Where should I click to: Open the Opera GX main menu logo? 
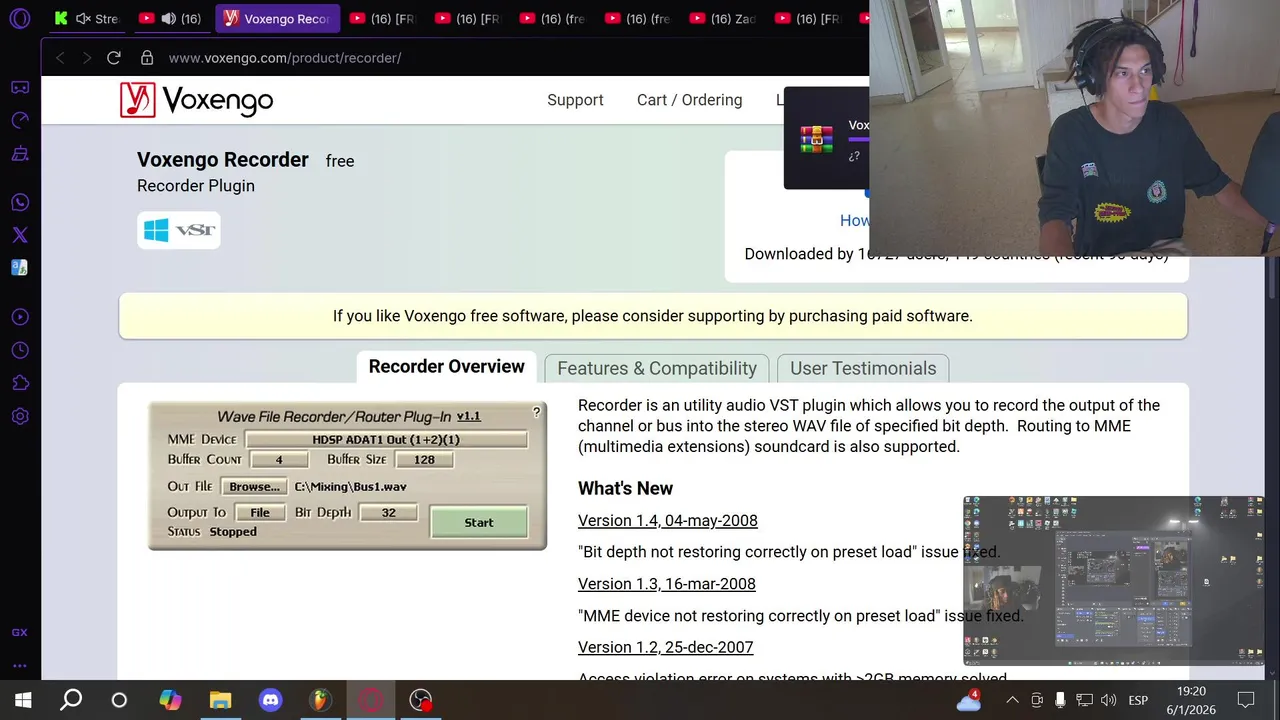(x=19, y=18)
